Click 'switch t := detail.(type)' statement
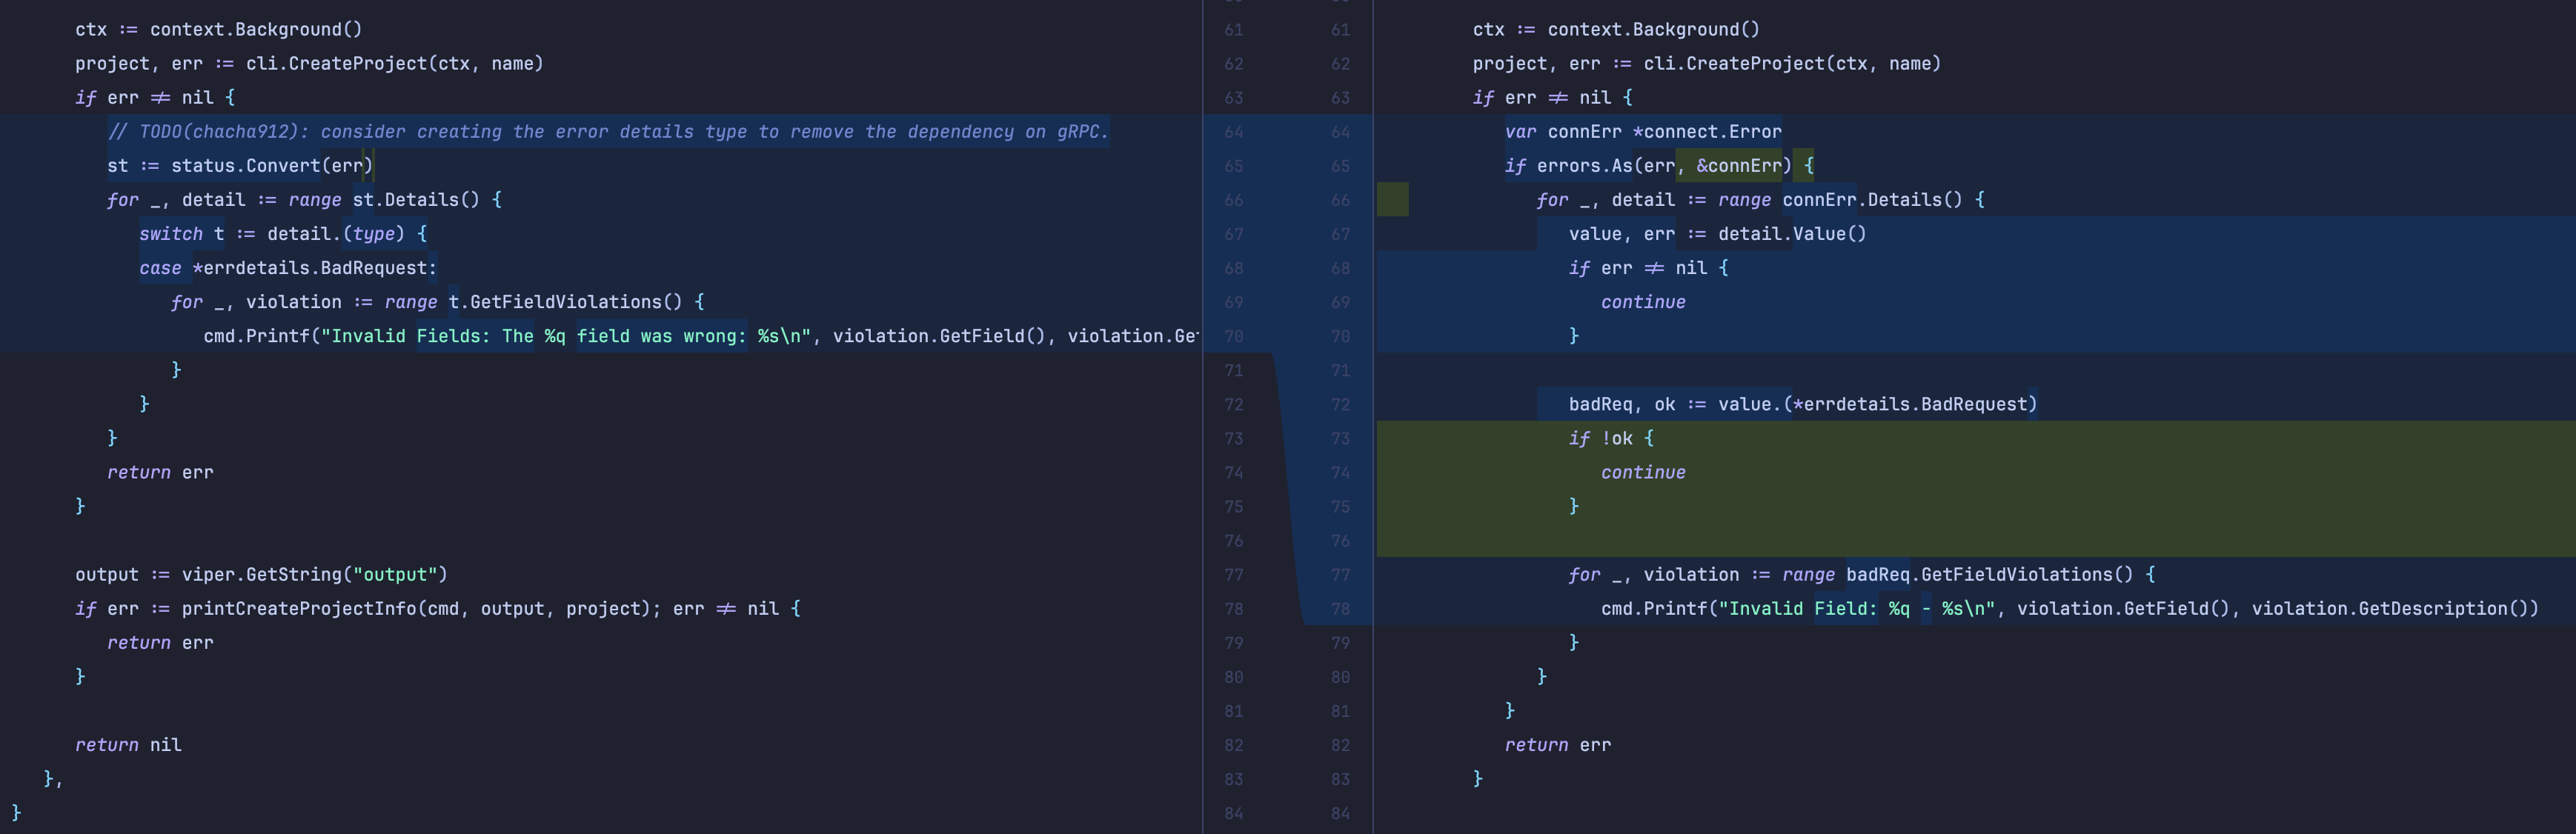Image resolution: width=2576 pixels, height=834 pixels. tap(282, 234)
